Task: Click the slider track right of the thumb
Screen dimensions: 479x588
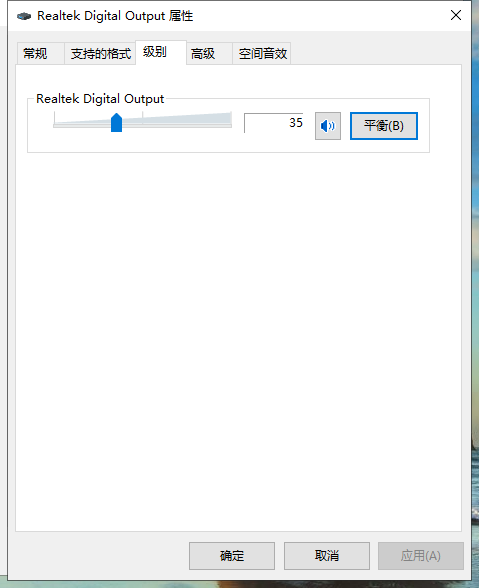Action: coord(177,126)
